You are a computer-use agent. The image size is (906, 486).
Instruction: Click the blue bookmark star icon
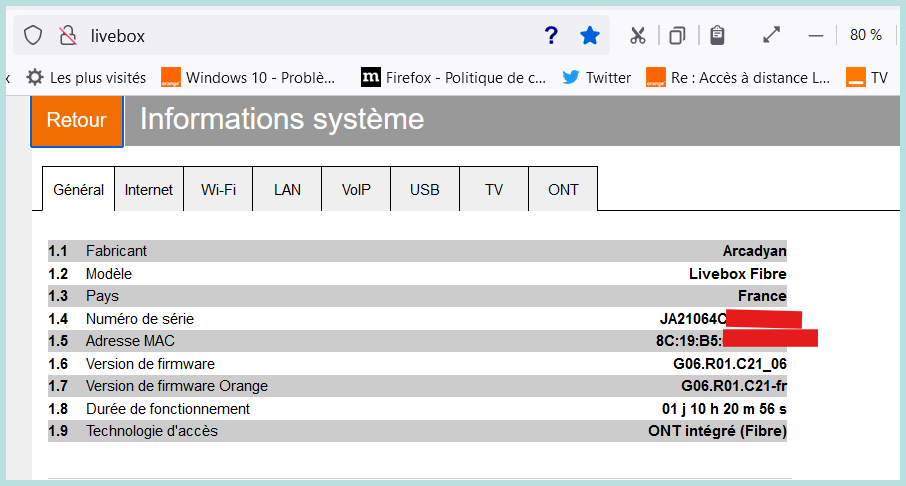(x=590, y=35)
